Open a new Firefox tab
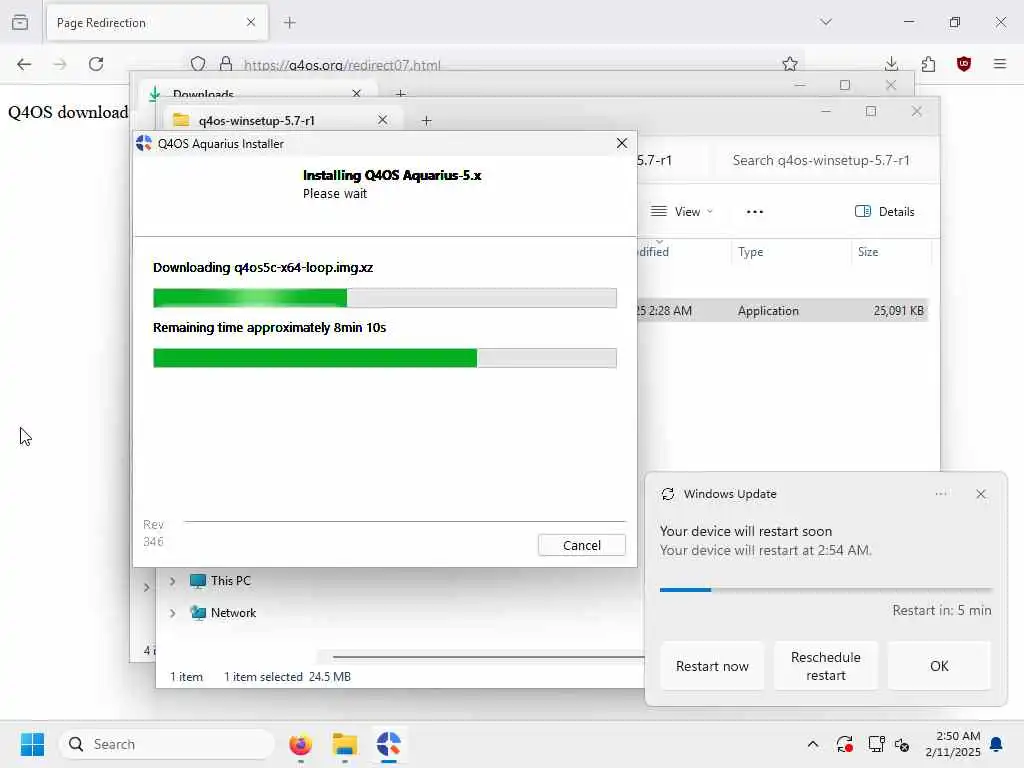1024x768 pixels. click(x=290, y=23)
